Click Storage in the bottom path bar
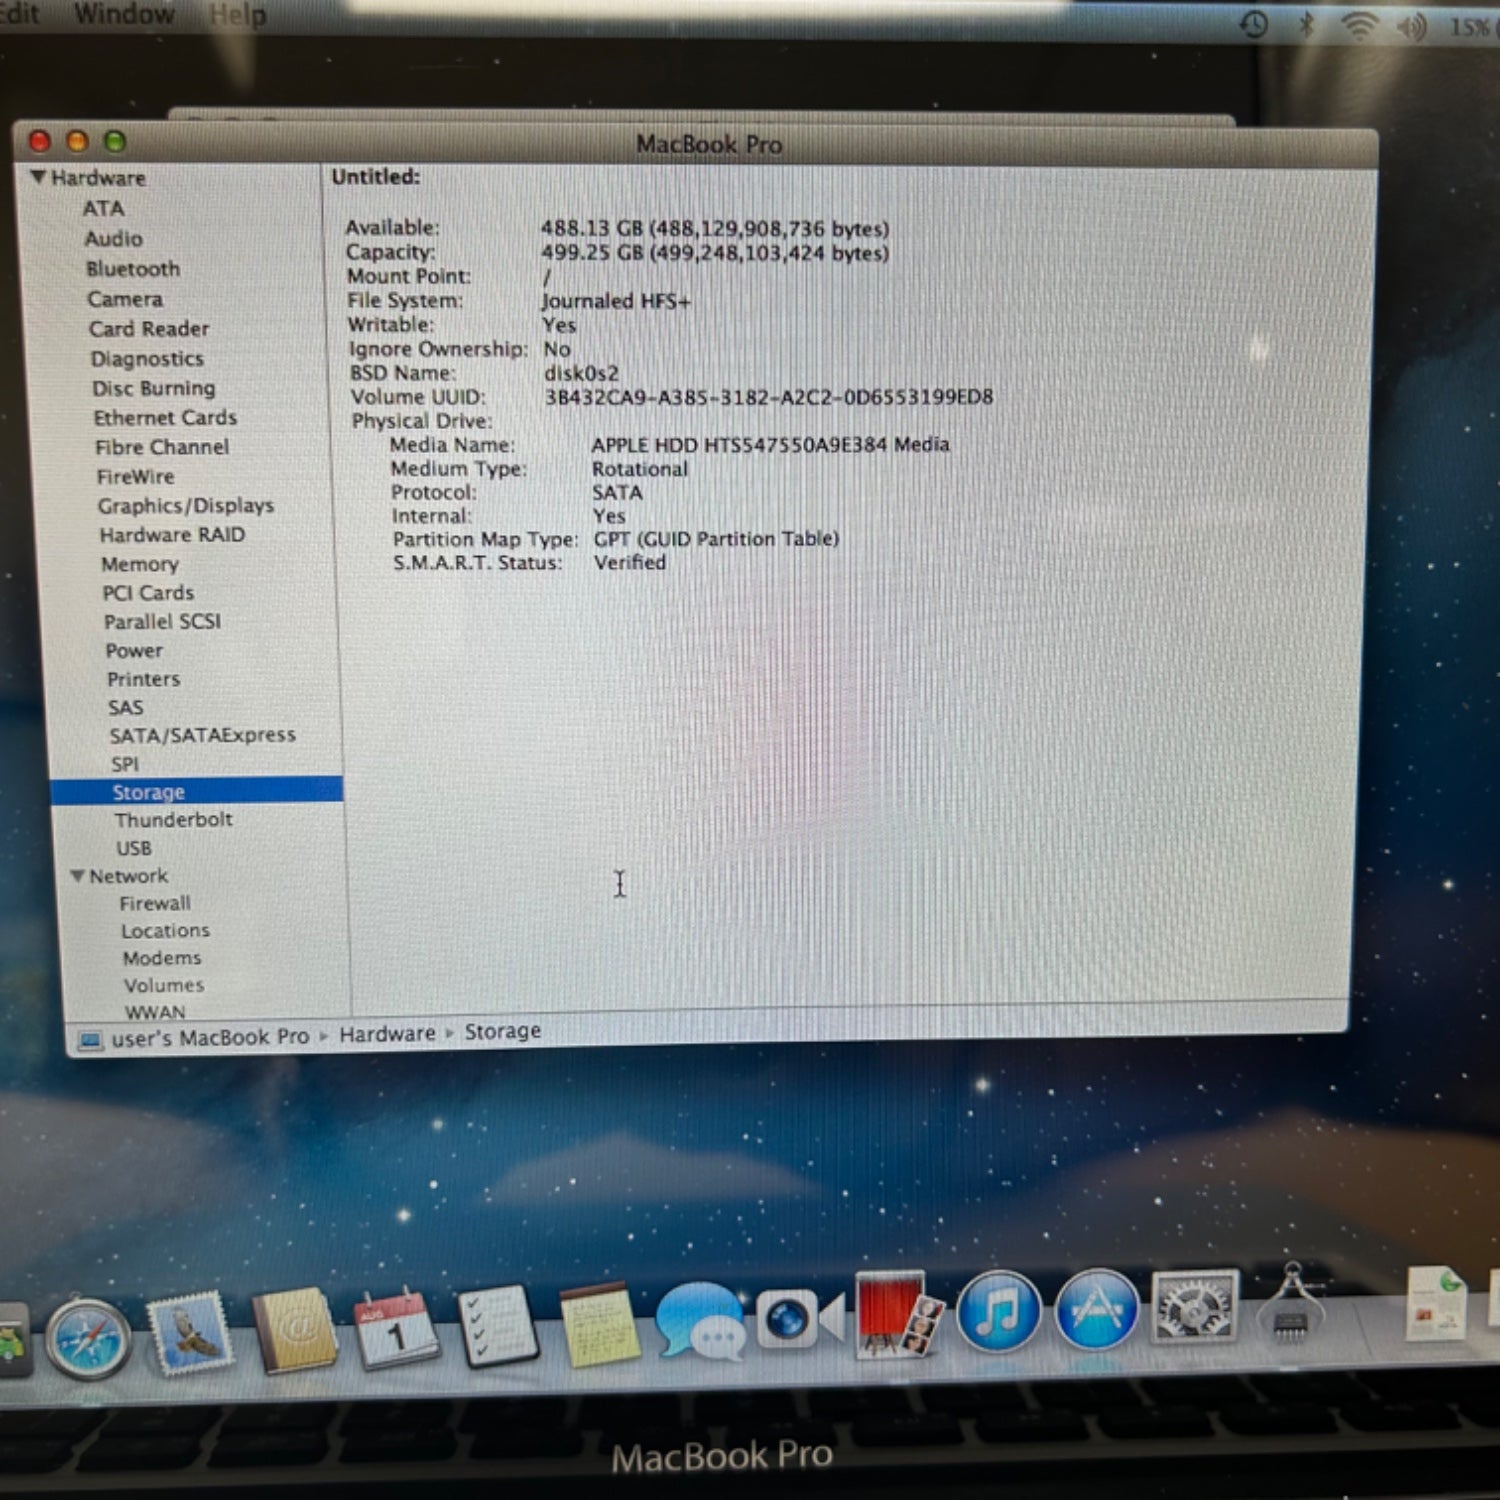This screenshot has width=1500, height=1500. [x=502, y=1031]
